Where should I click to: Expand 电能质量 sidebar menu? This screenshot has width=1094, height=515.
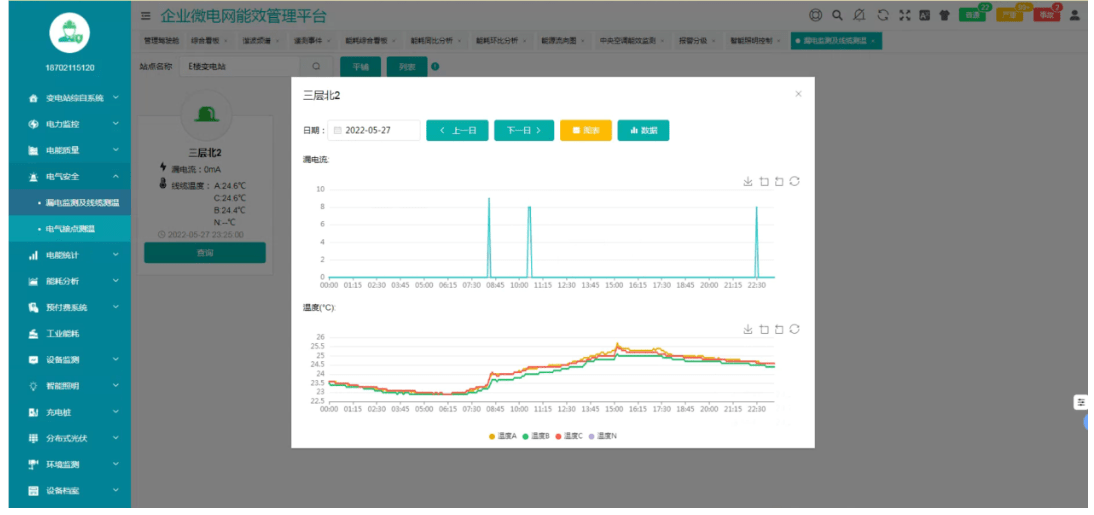70,151
